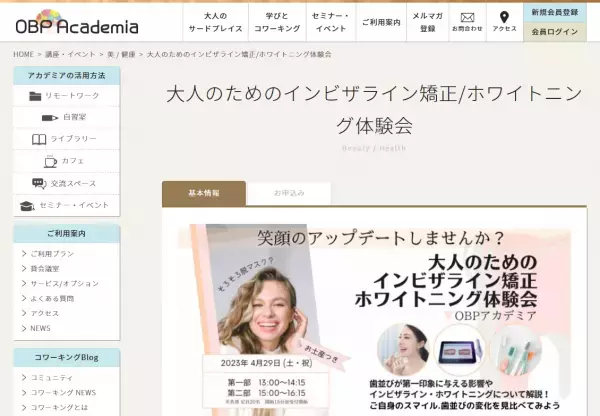Click chevron beside NEWS
Image resolution: width=600 pixels, height=416 pixels.
click(24, 328)
